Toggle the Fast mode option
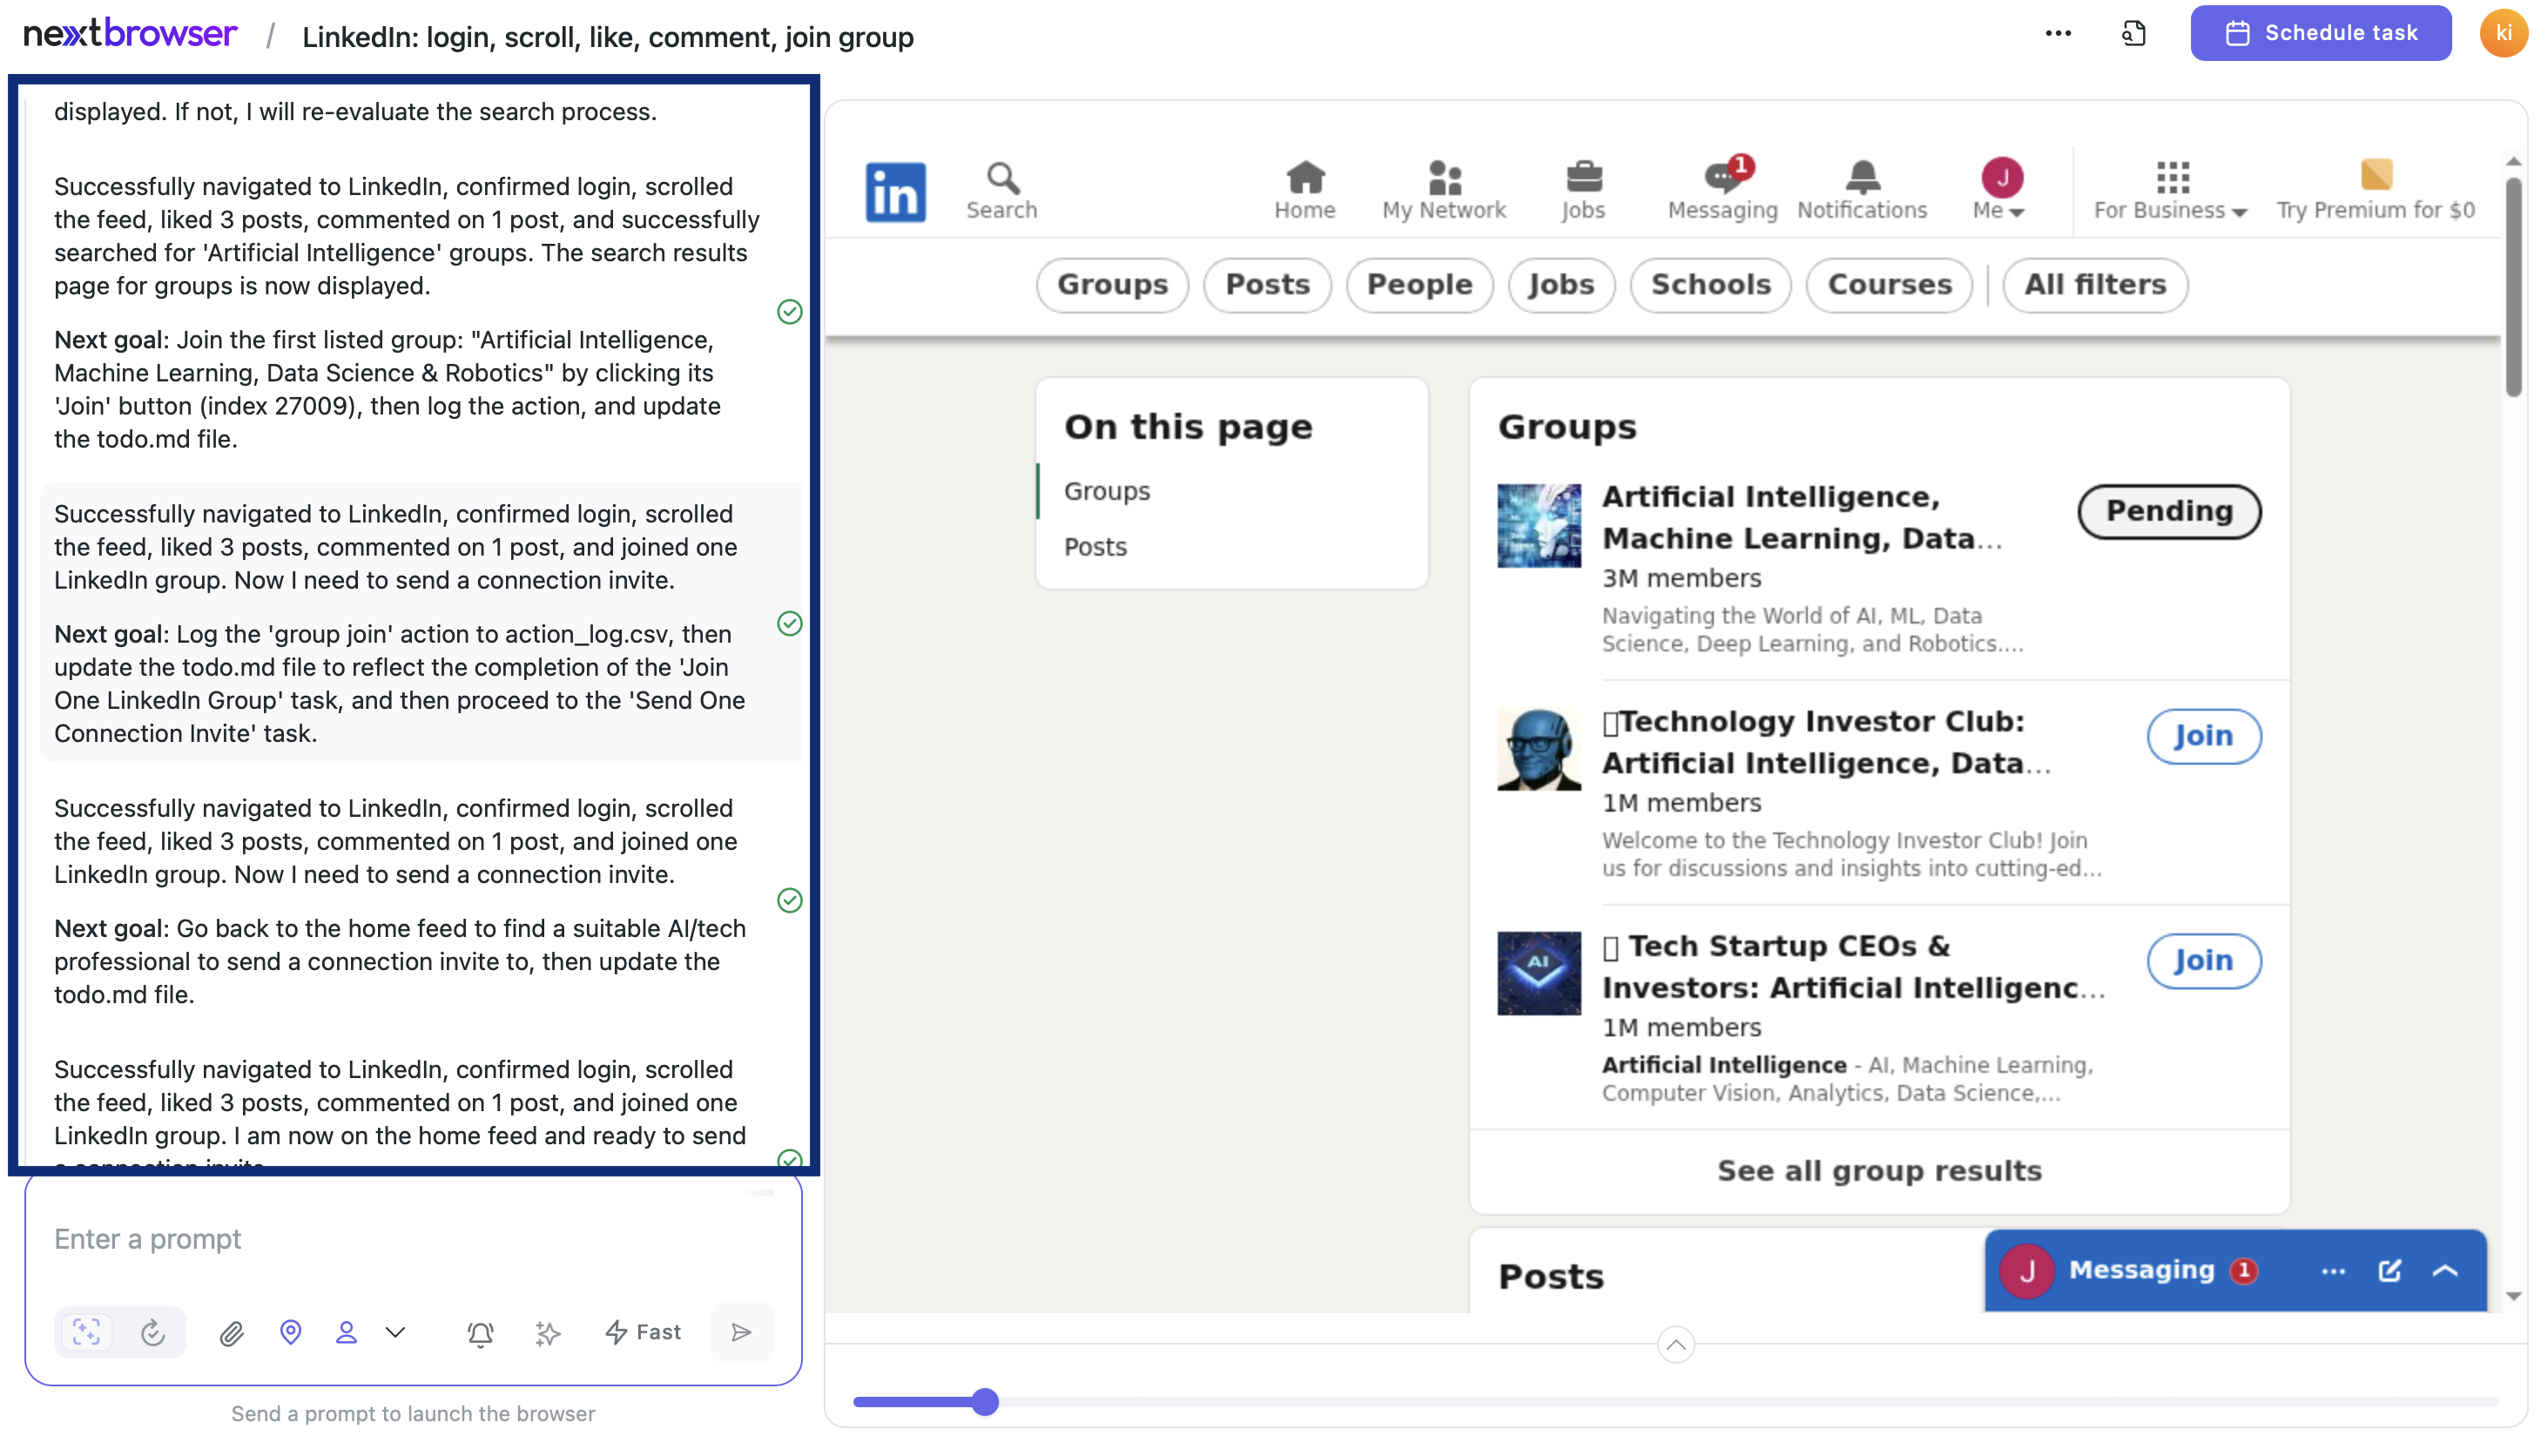Viewport: 2548px width, 1456px height. pyautogui.click(x=643, y=1332)
